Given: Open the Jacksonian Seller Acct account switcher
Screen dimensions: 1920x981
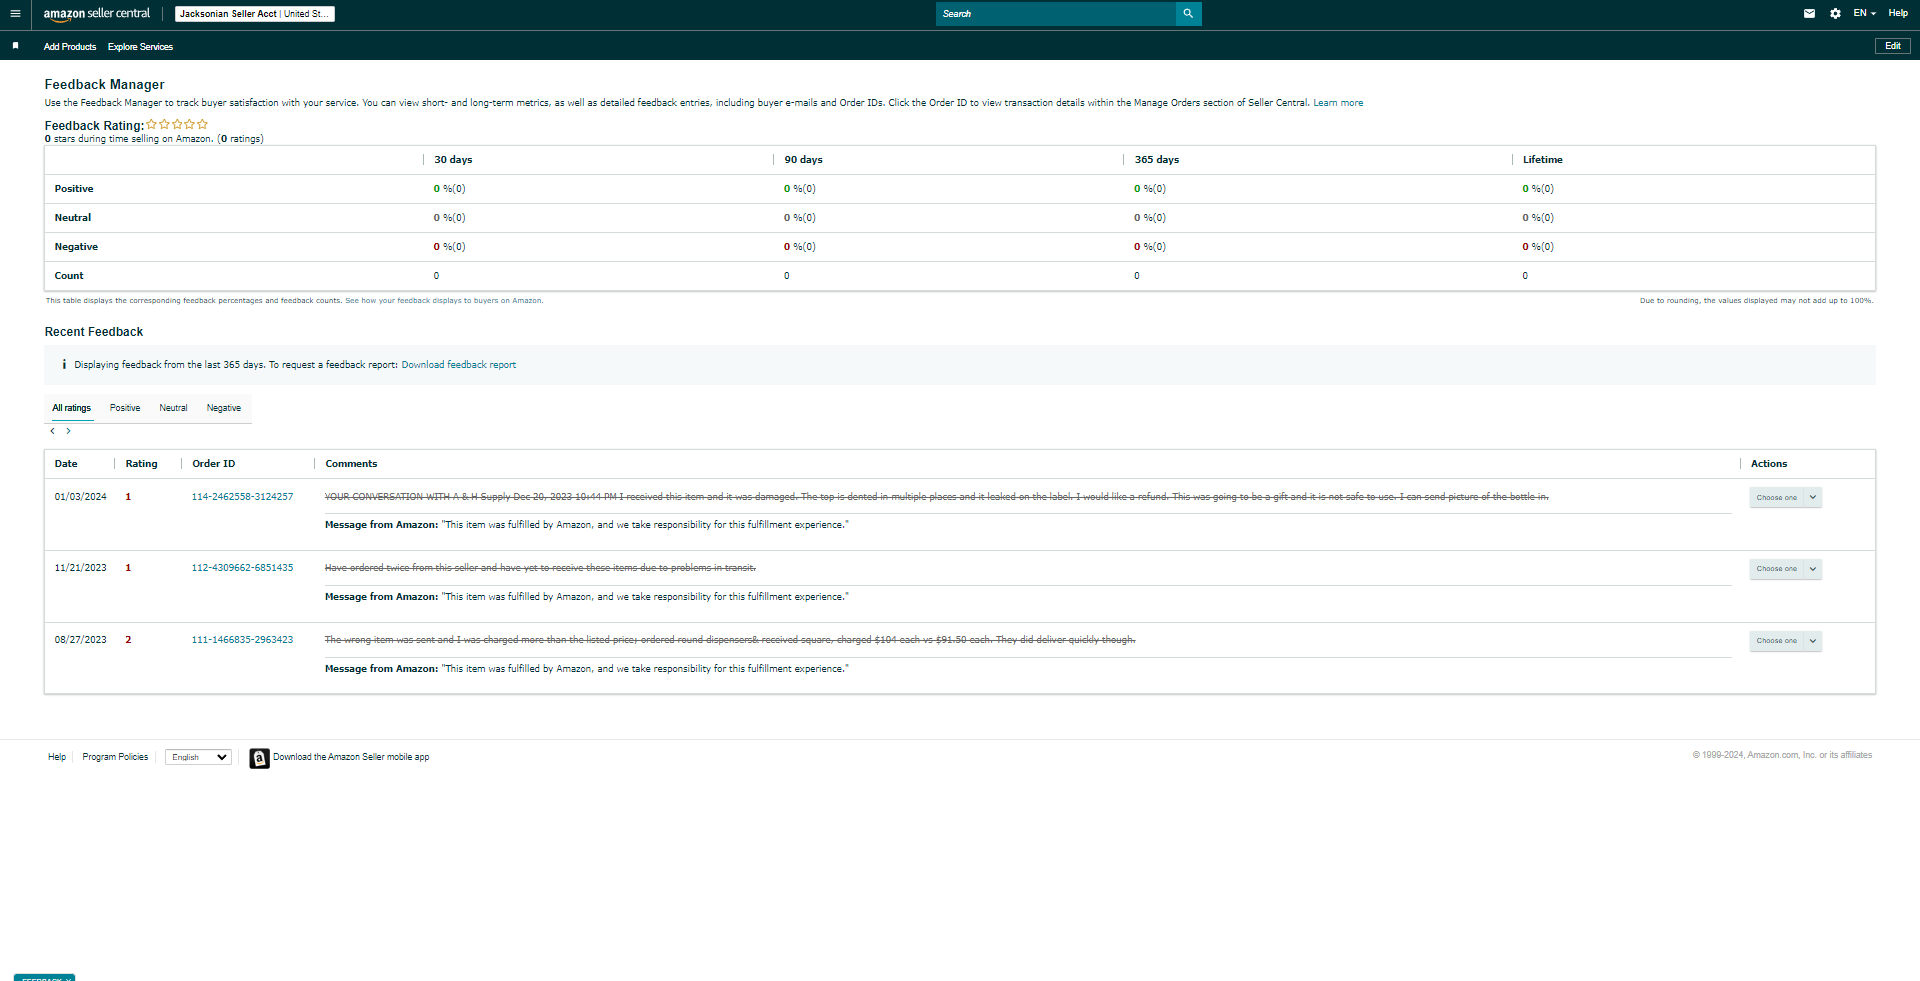Looking at the screenshot, I should (x=254, y=14).
